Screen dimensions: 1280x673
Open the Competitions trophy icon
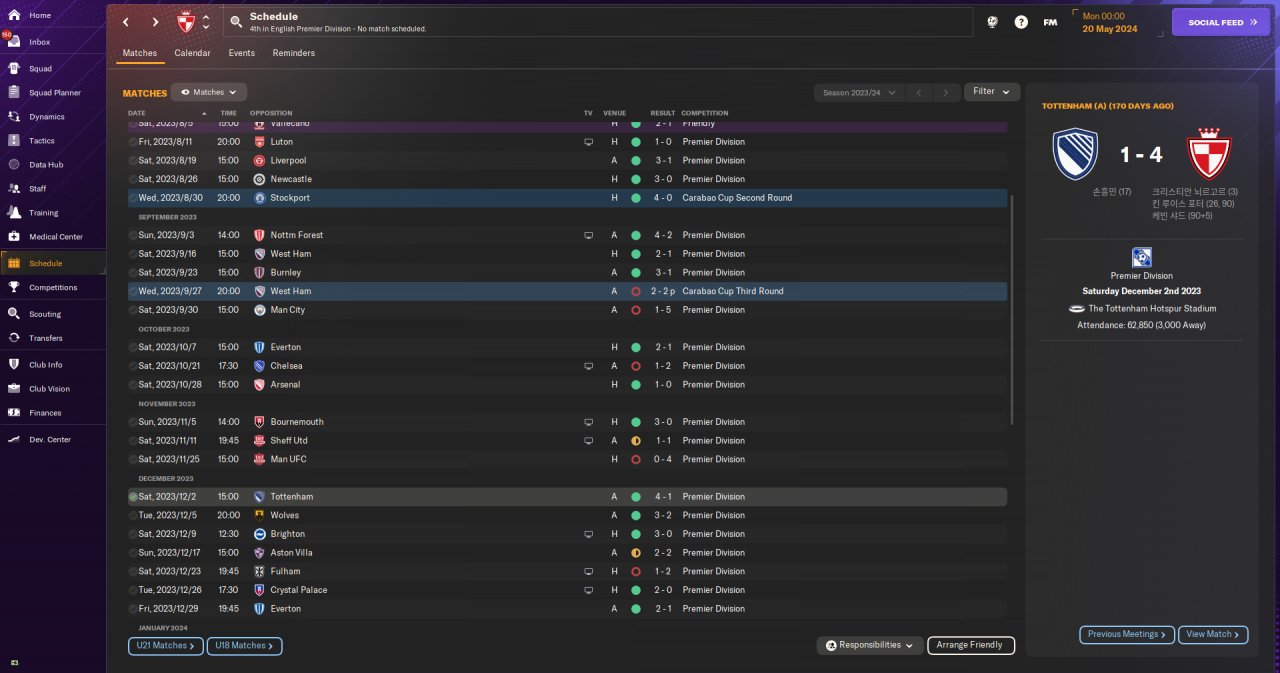(14, 287)
